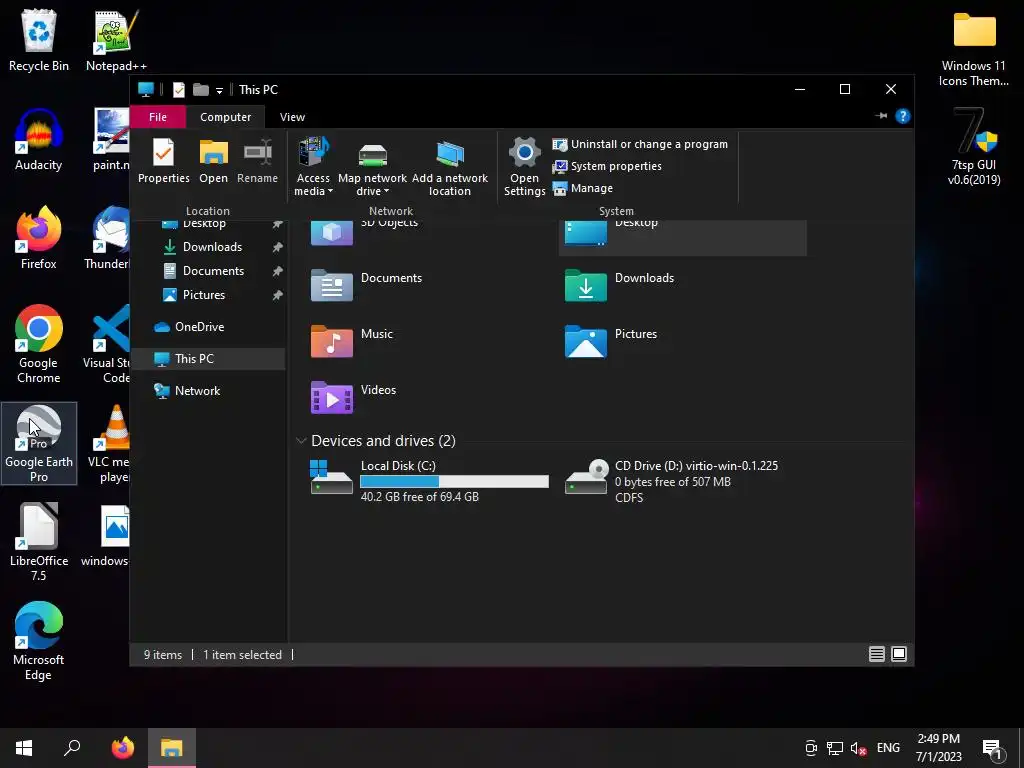Click ENG language indicator
This screenshot has height=768, width=1024.
888,748
